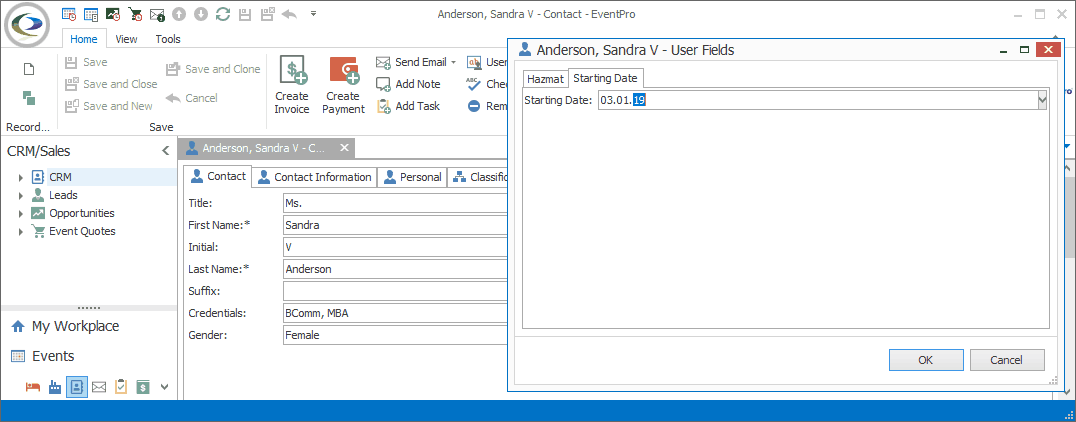Expand the Opportunities tree node arrow
This screenshot has width=1076, height=422.
click(x=21, y=213)
